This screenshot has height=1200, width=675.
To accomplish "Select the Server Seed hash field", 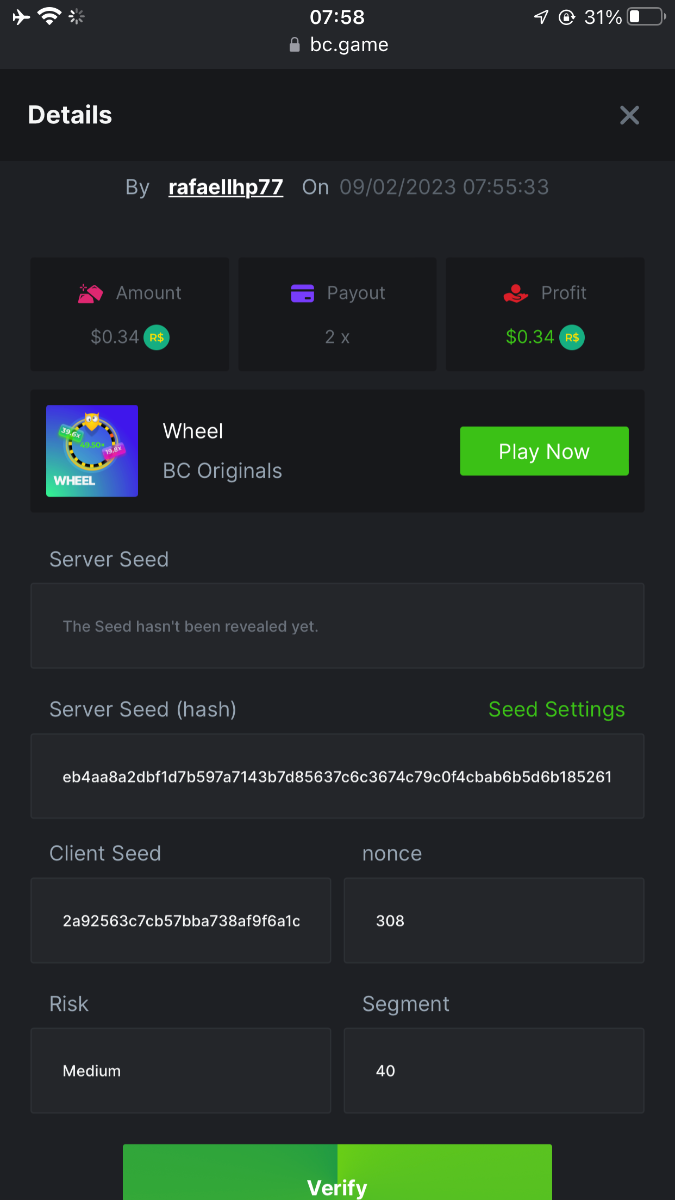I will click(x=337, y=776).
